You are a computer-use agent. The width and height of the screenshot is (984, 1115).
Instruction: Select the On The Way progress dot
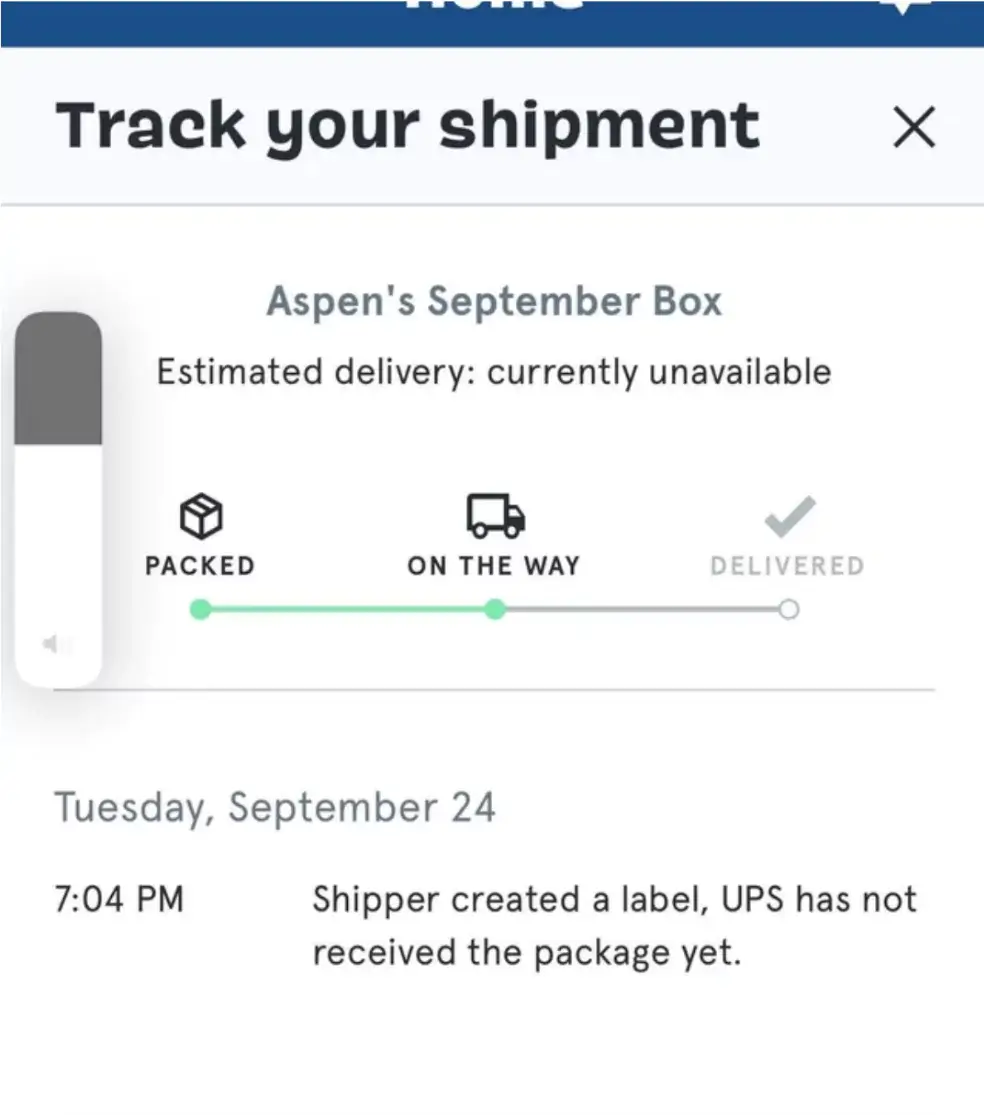click(495, 609)
